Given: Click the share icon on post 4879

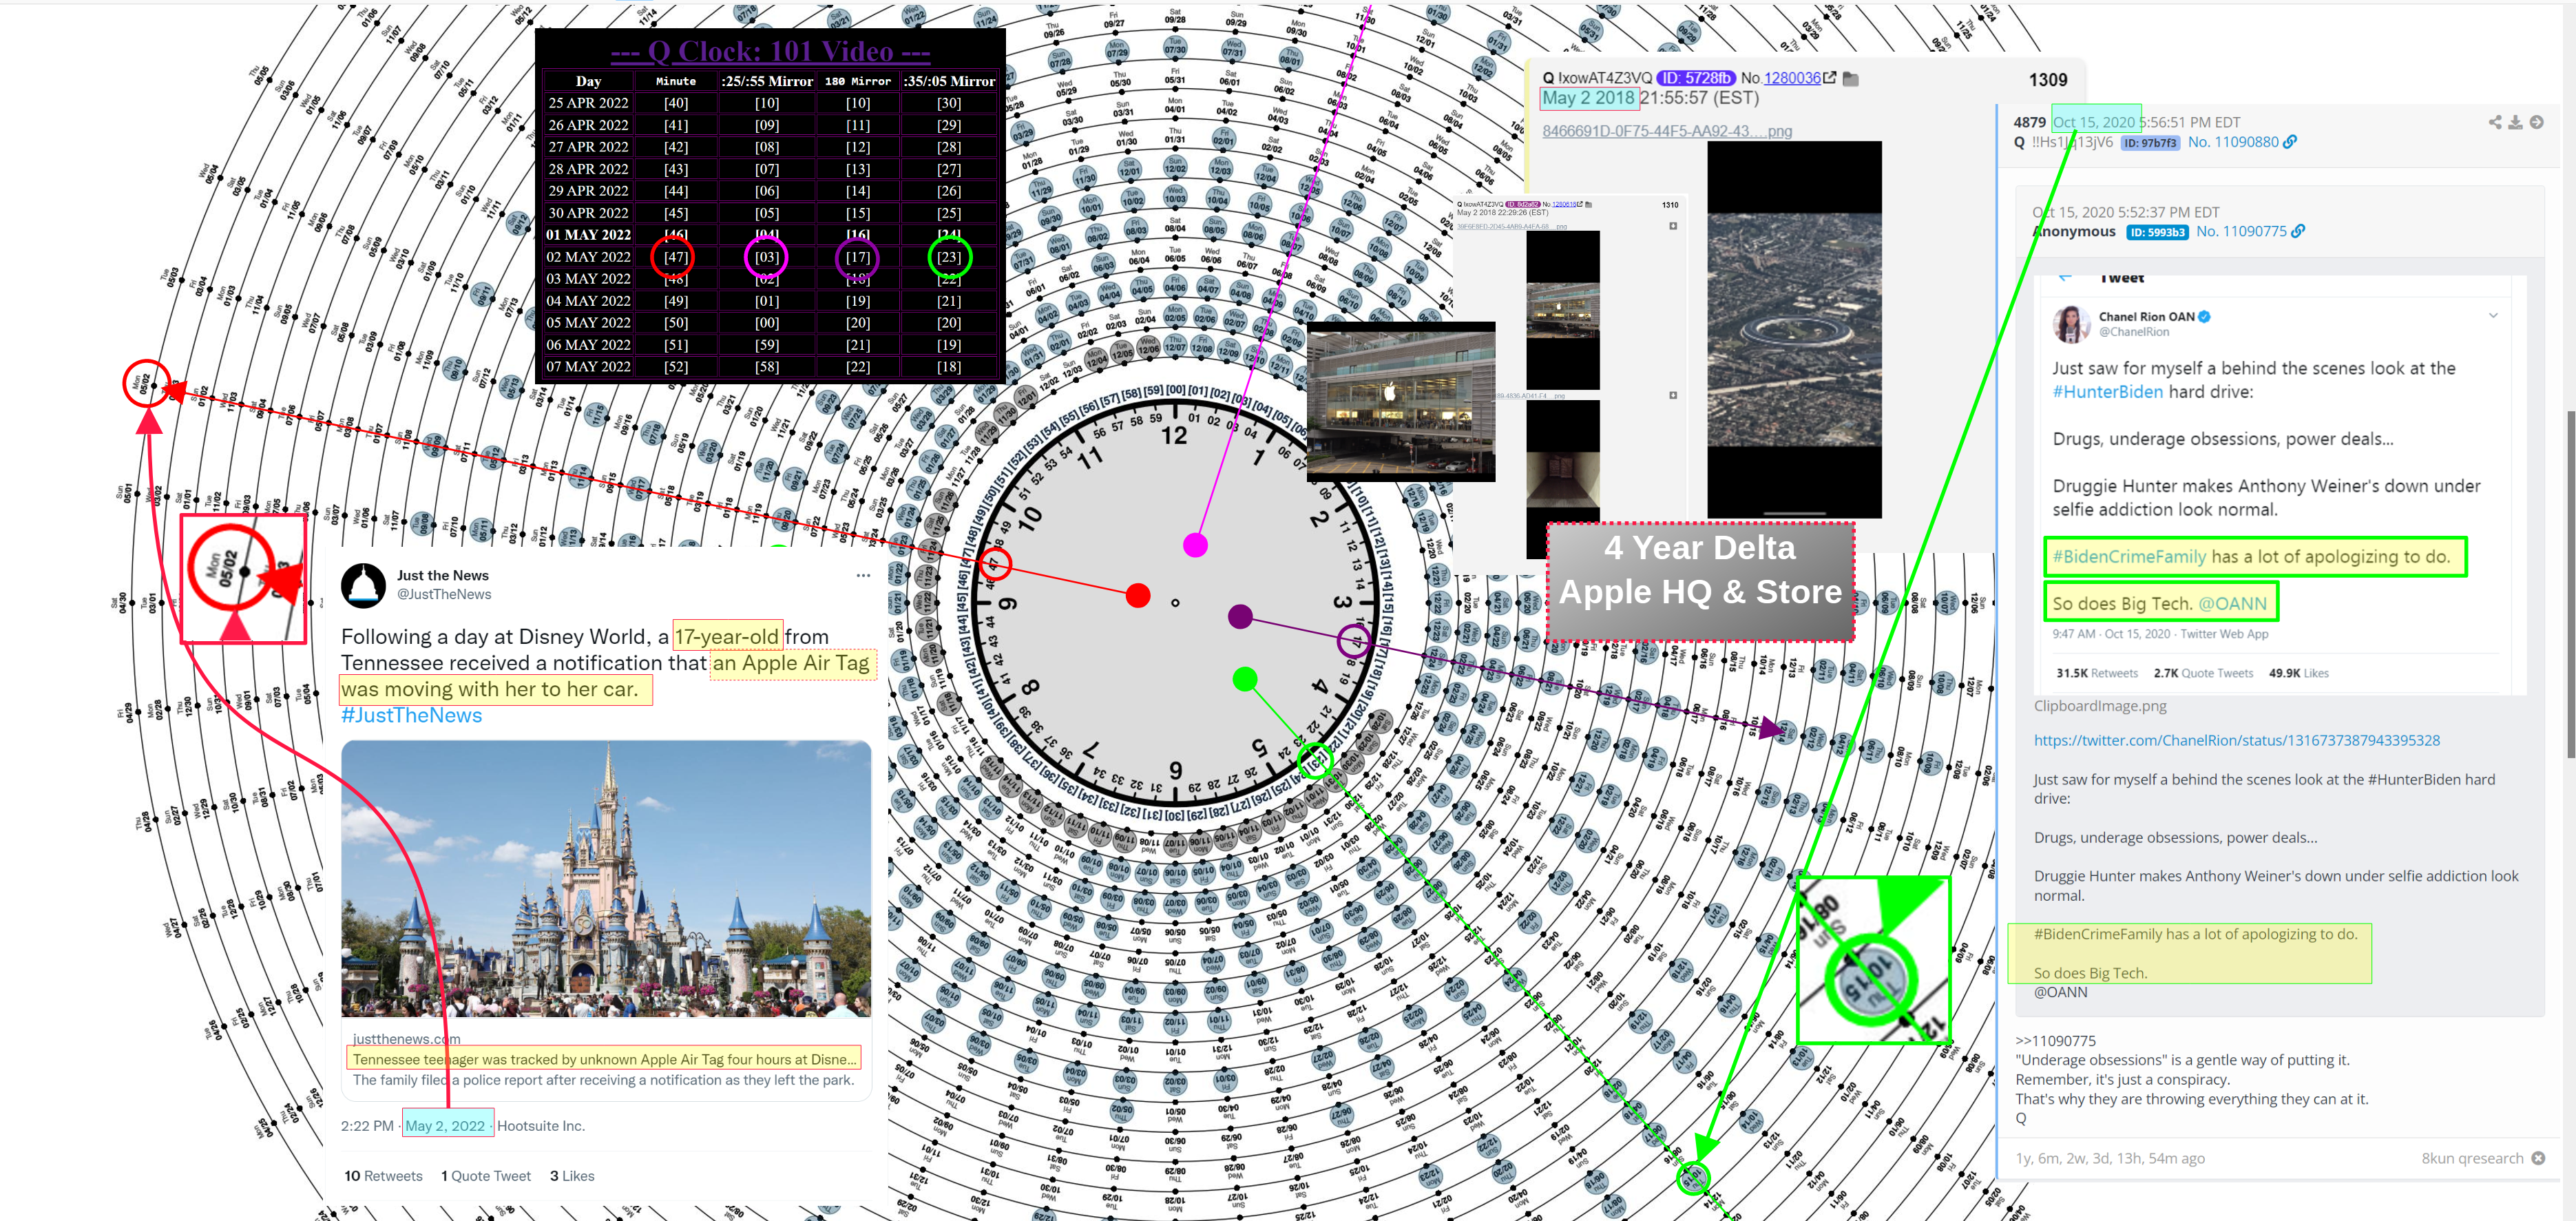Looking at the screenshot, I should (2495, 122).
